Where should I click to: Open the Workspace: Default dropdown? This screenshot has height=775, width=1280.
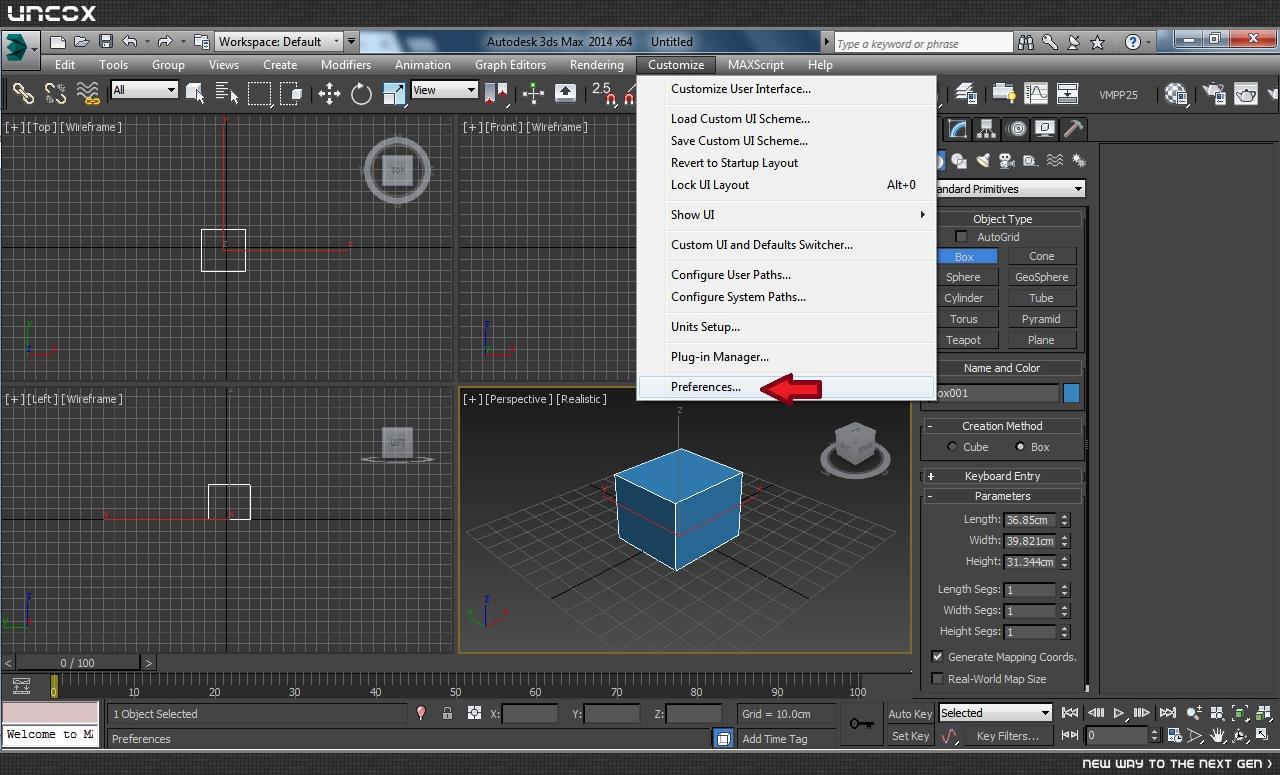coord(279,42)
